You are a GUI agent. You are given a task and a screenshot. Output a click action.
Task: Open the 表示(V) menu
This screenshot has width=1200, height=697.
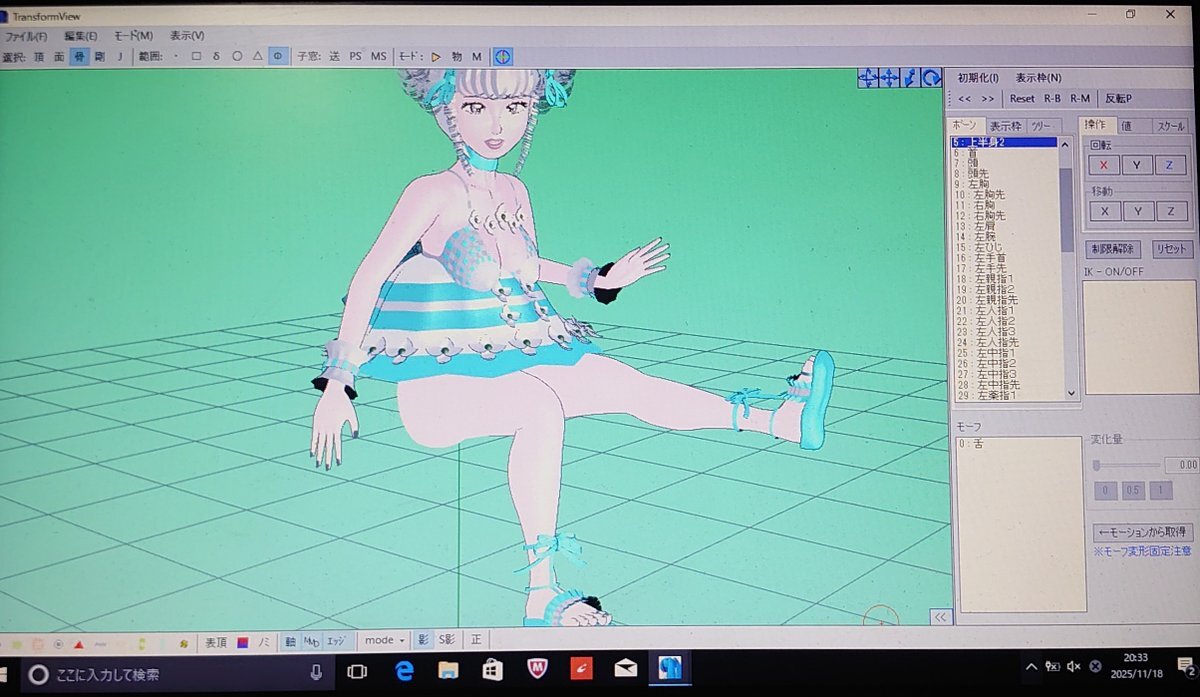tap(187, 35)
